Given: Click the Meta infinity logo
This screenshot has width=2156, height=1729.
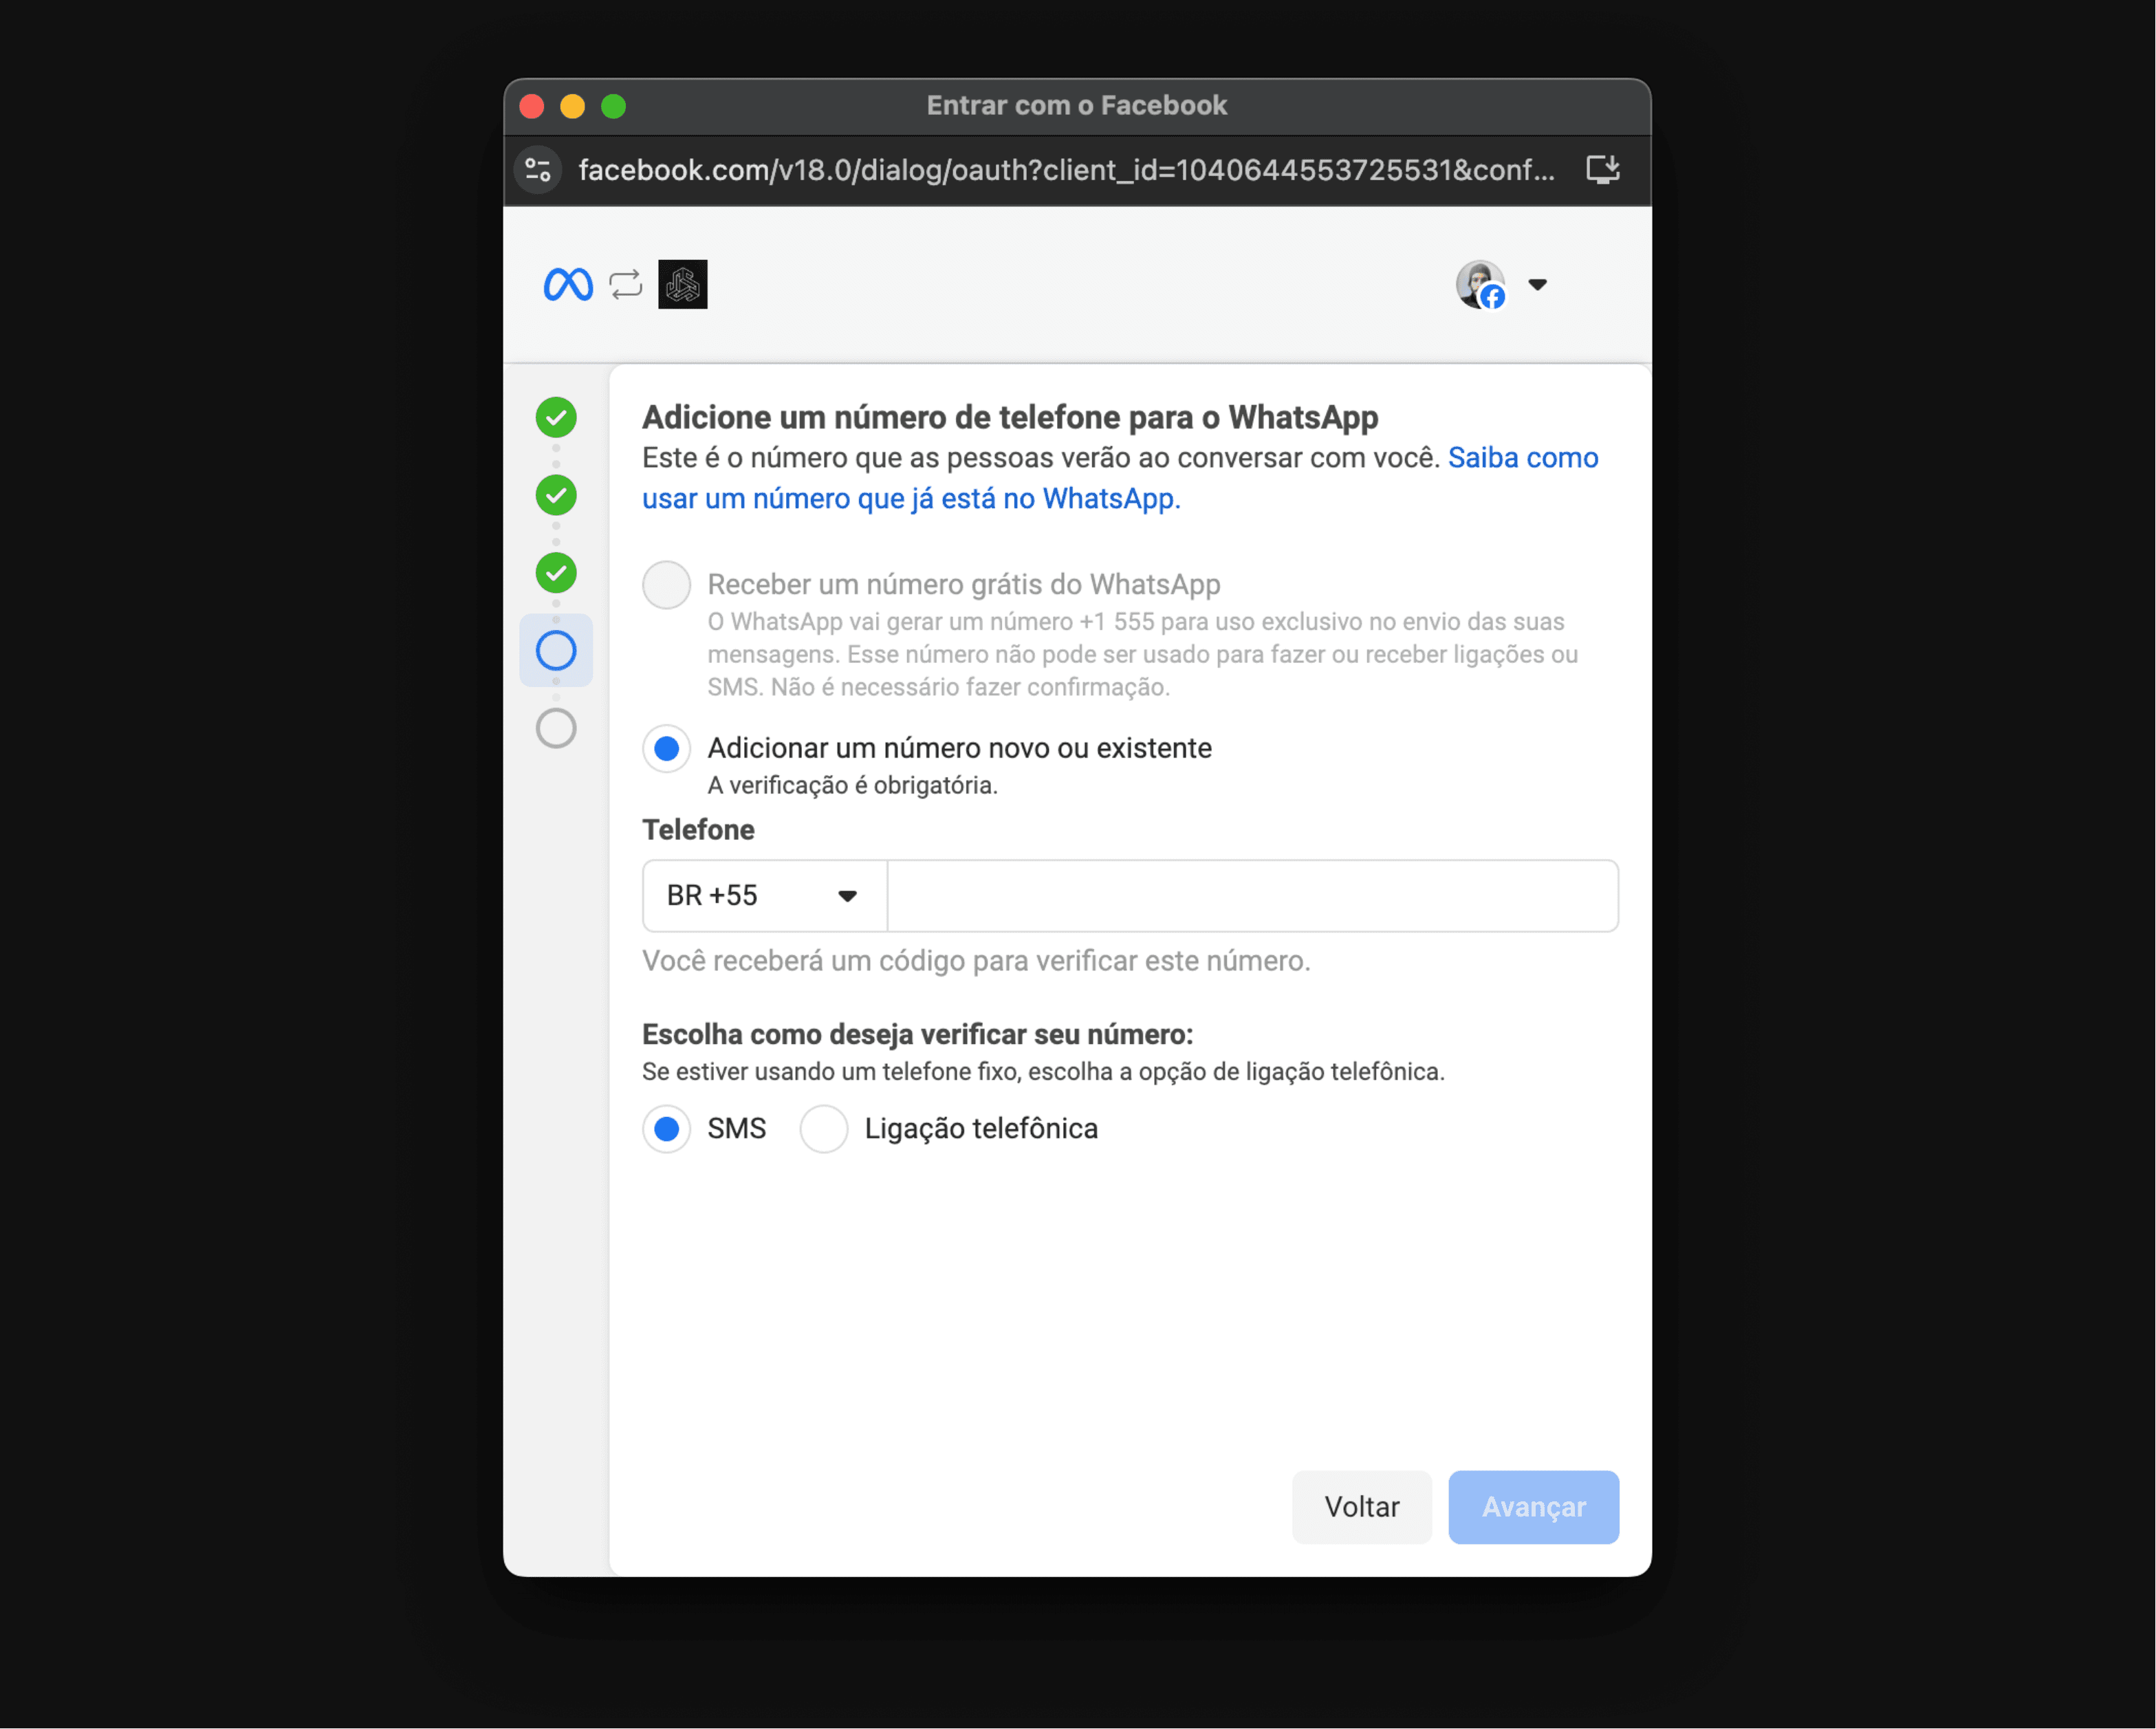Looking at the screenshot, I should click(x=567, y=285).
